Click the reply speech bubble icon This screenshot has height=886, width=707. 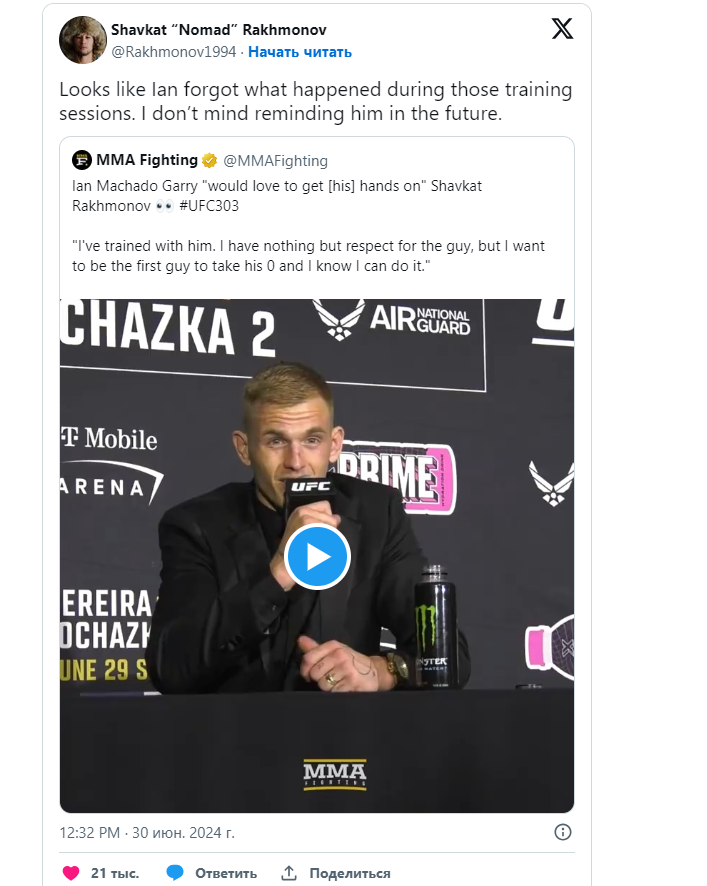pos(175,873)
